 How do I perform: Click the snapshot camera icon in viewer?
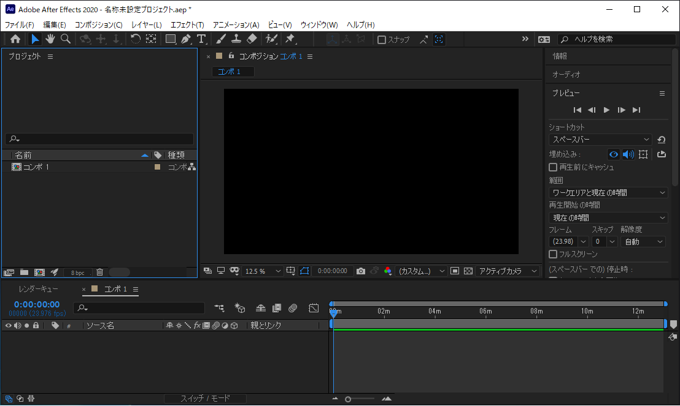pyautogui.click(x=361, y=271)
